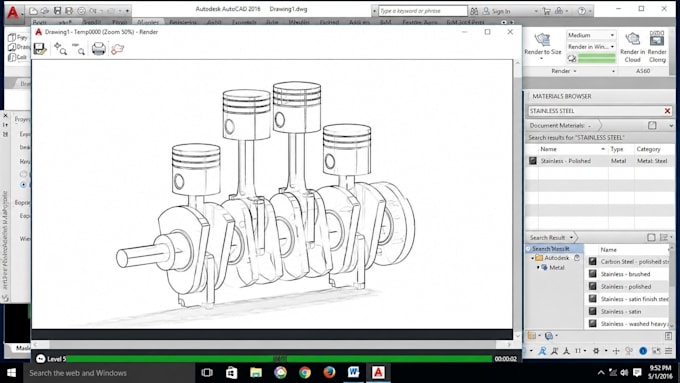Click the Autodesk Exchange shopping cart icon
Screen dimensions: 680x383
pos(546,11)
